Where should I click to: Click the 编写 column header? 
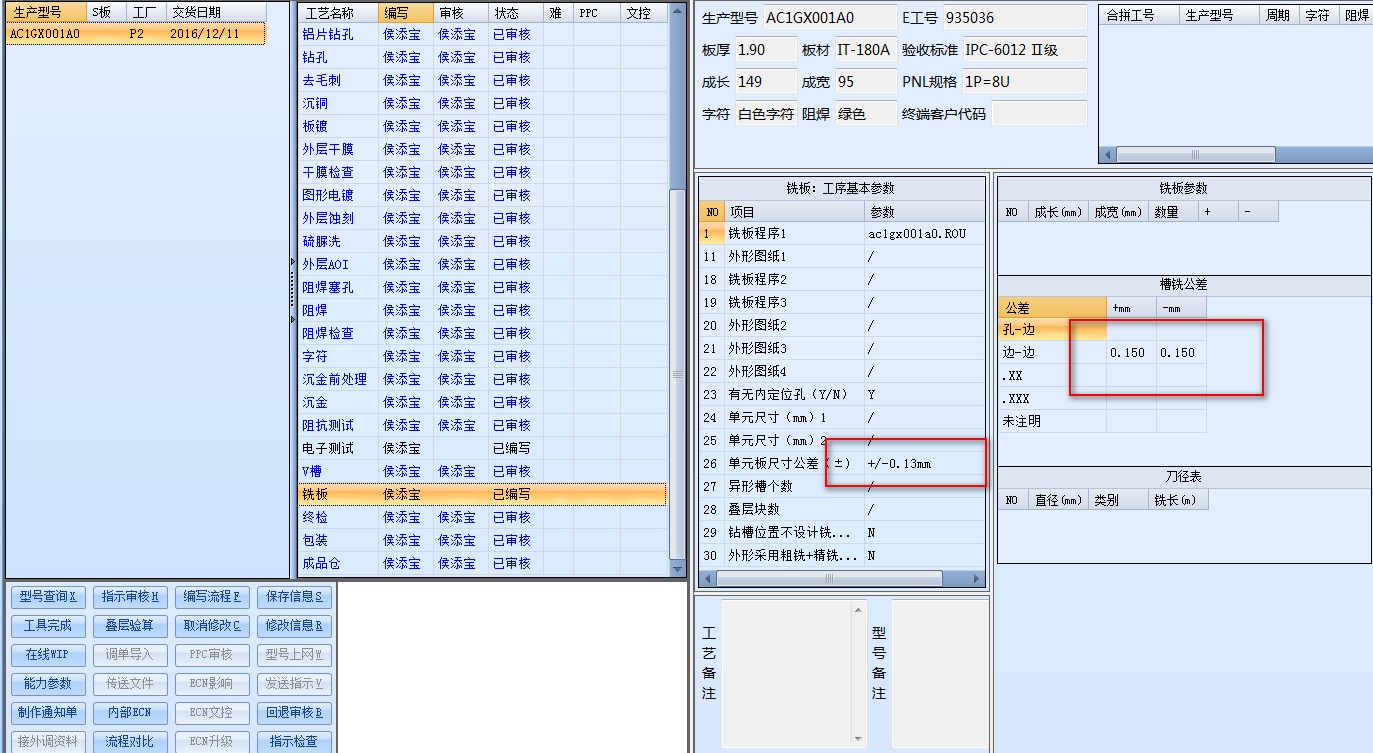tap(406, 13)
